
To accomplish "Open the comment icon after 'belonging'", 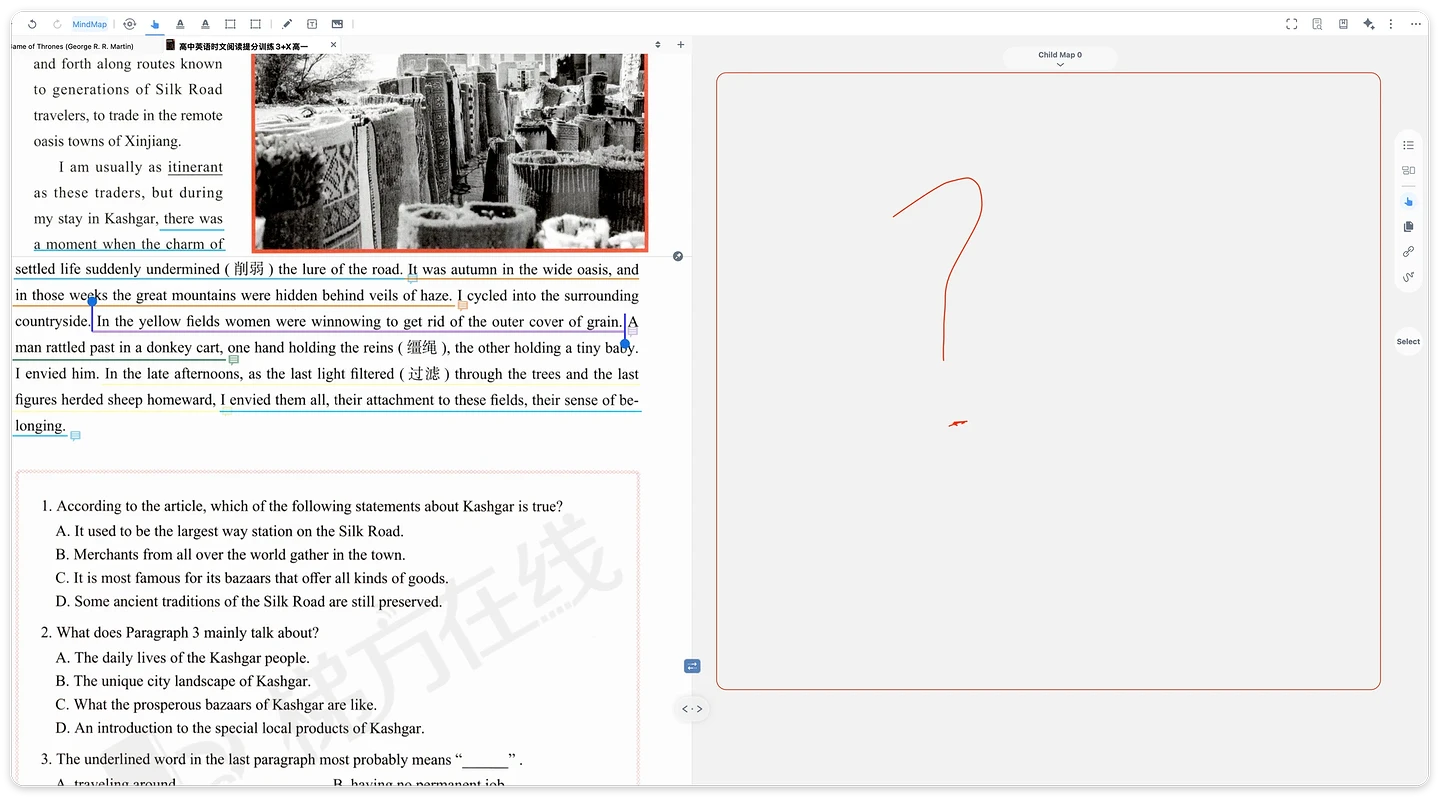I will pos(75,436).
